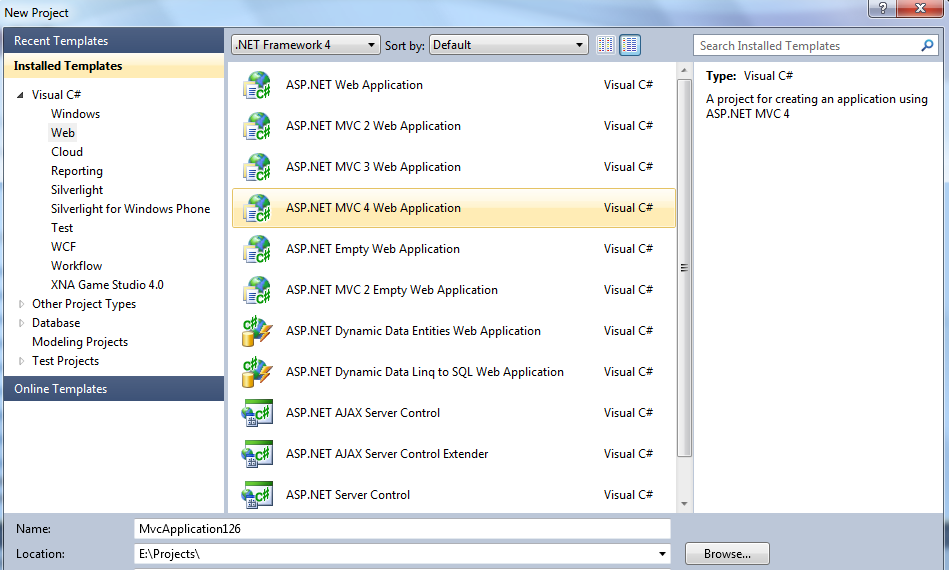Select Silverlight for Windows Phone category
This screenshot has width=949, height=570.
[130, 209]
